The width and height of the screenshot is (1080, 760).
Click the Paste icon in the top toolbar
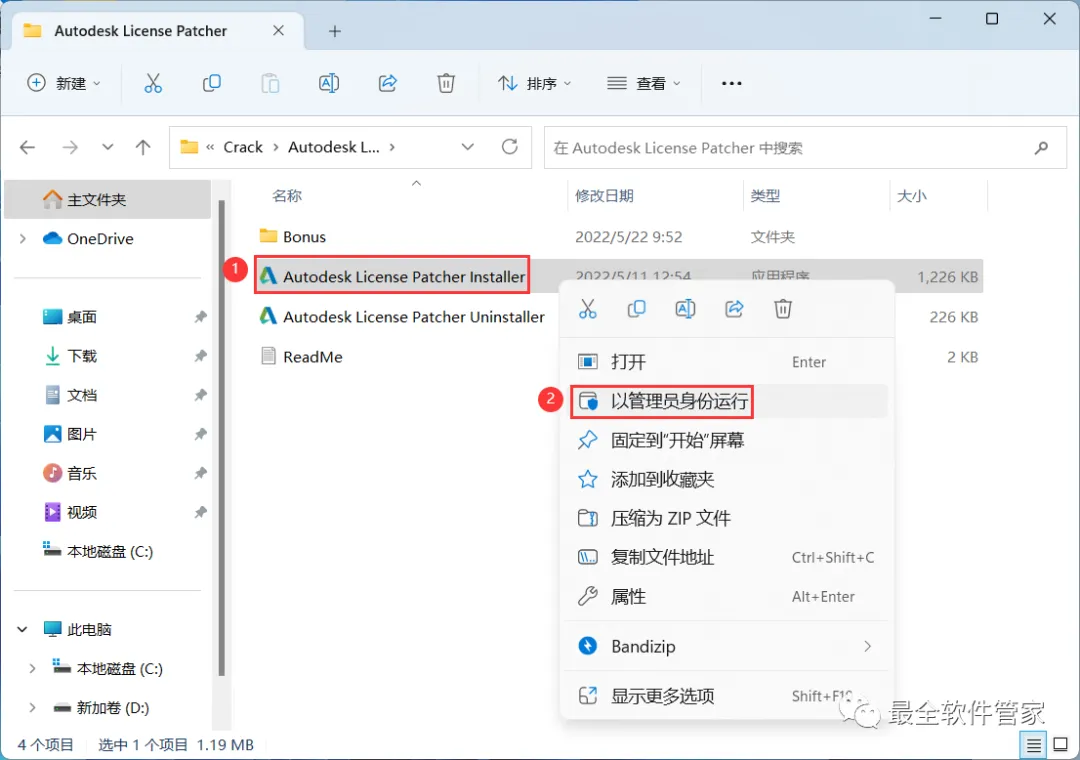[270, 83]
